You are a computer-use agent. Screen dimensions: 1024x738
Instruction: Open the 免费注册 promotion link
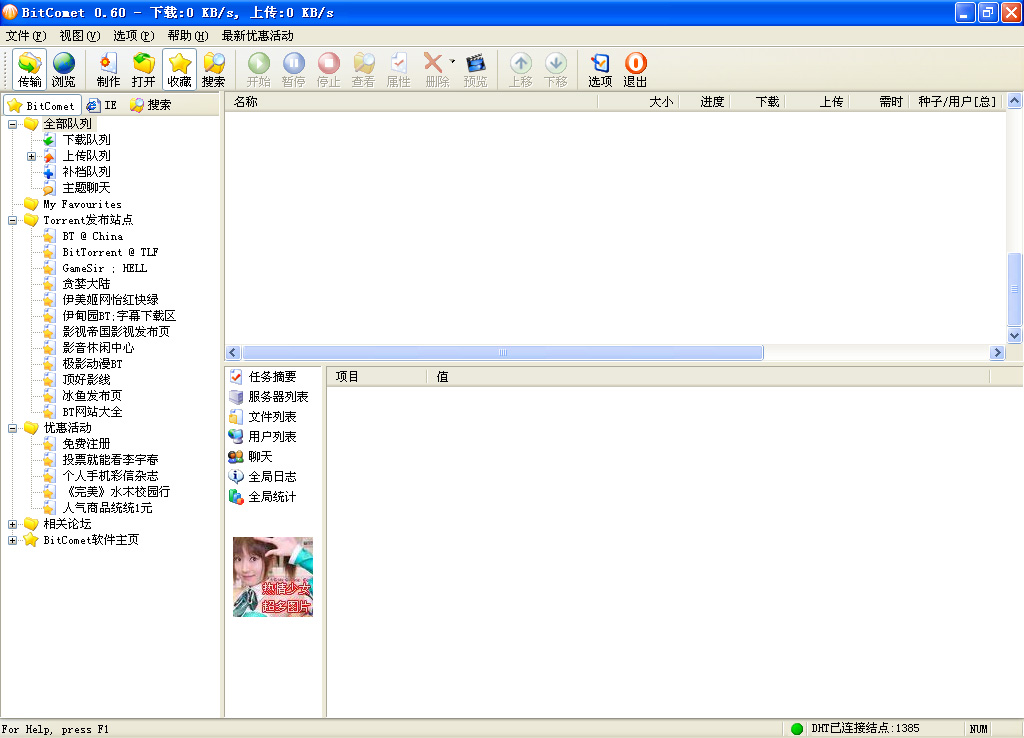point(86,444)
